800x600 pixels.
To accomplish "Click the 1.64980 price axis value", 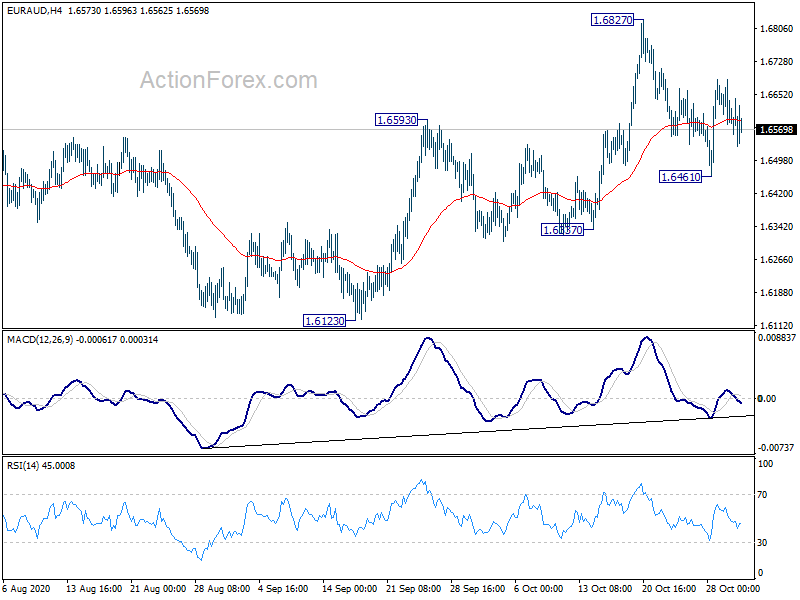I will coord(777,161).
